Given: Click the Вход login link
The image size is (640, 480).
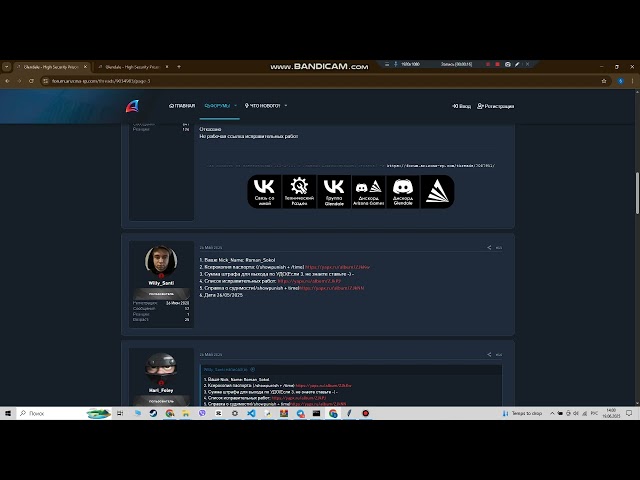Looking at the screenshot, I should (462, 106).
